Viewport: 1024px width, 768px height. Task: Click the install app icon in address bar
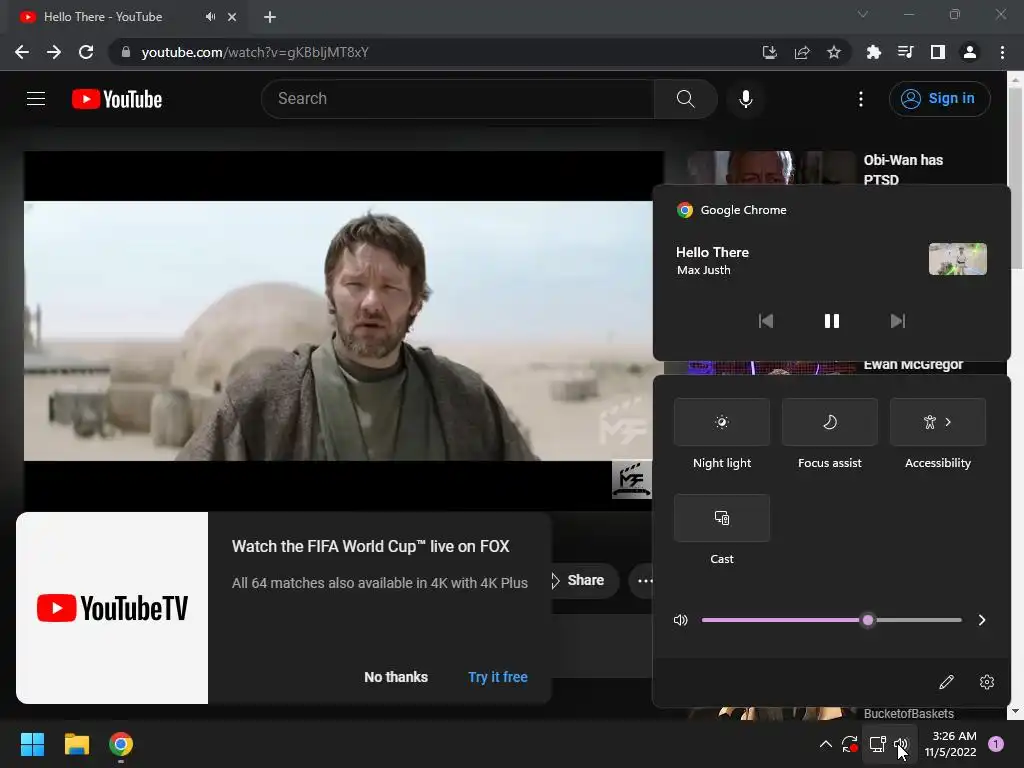tap(770, 52)
